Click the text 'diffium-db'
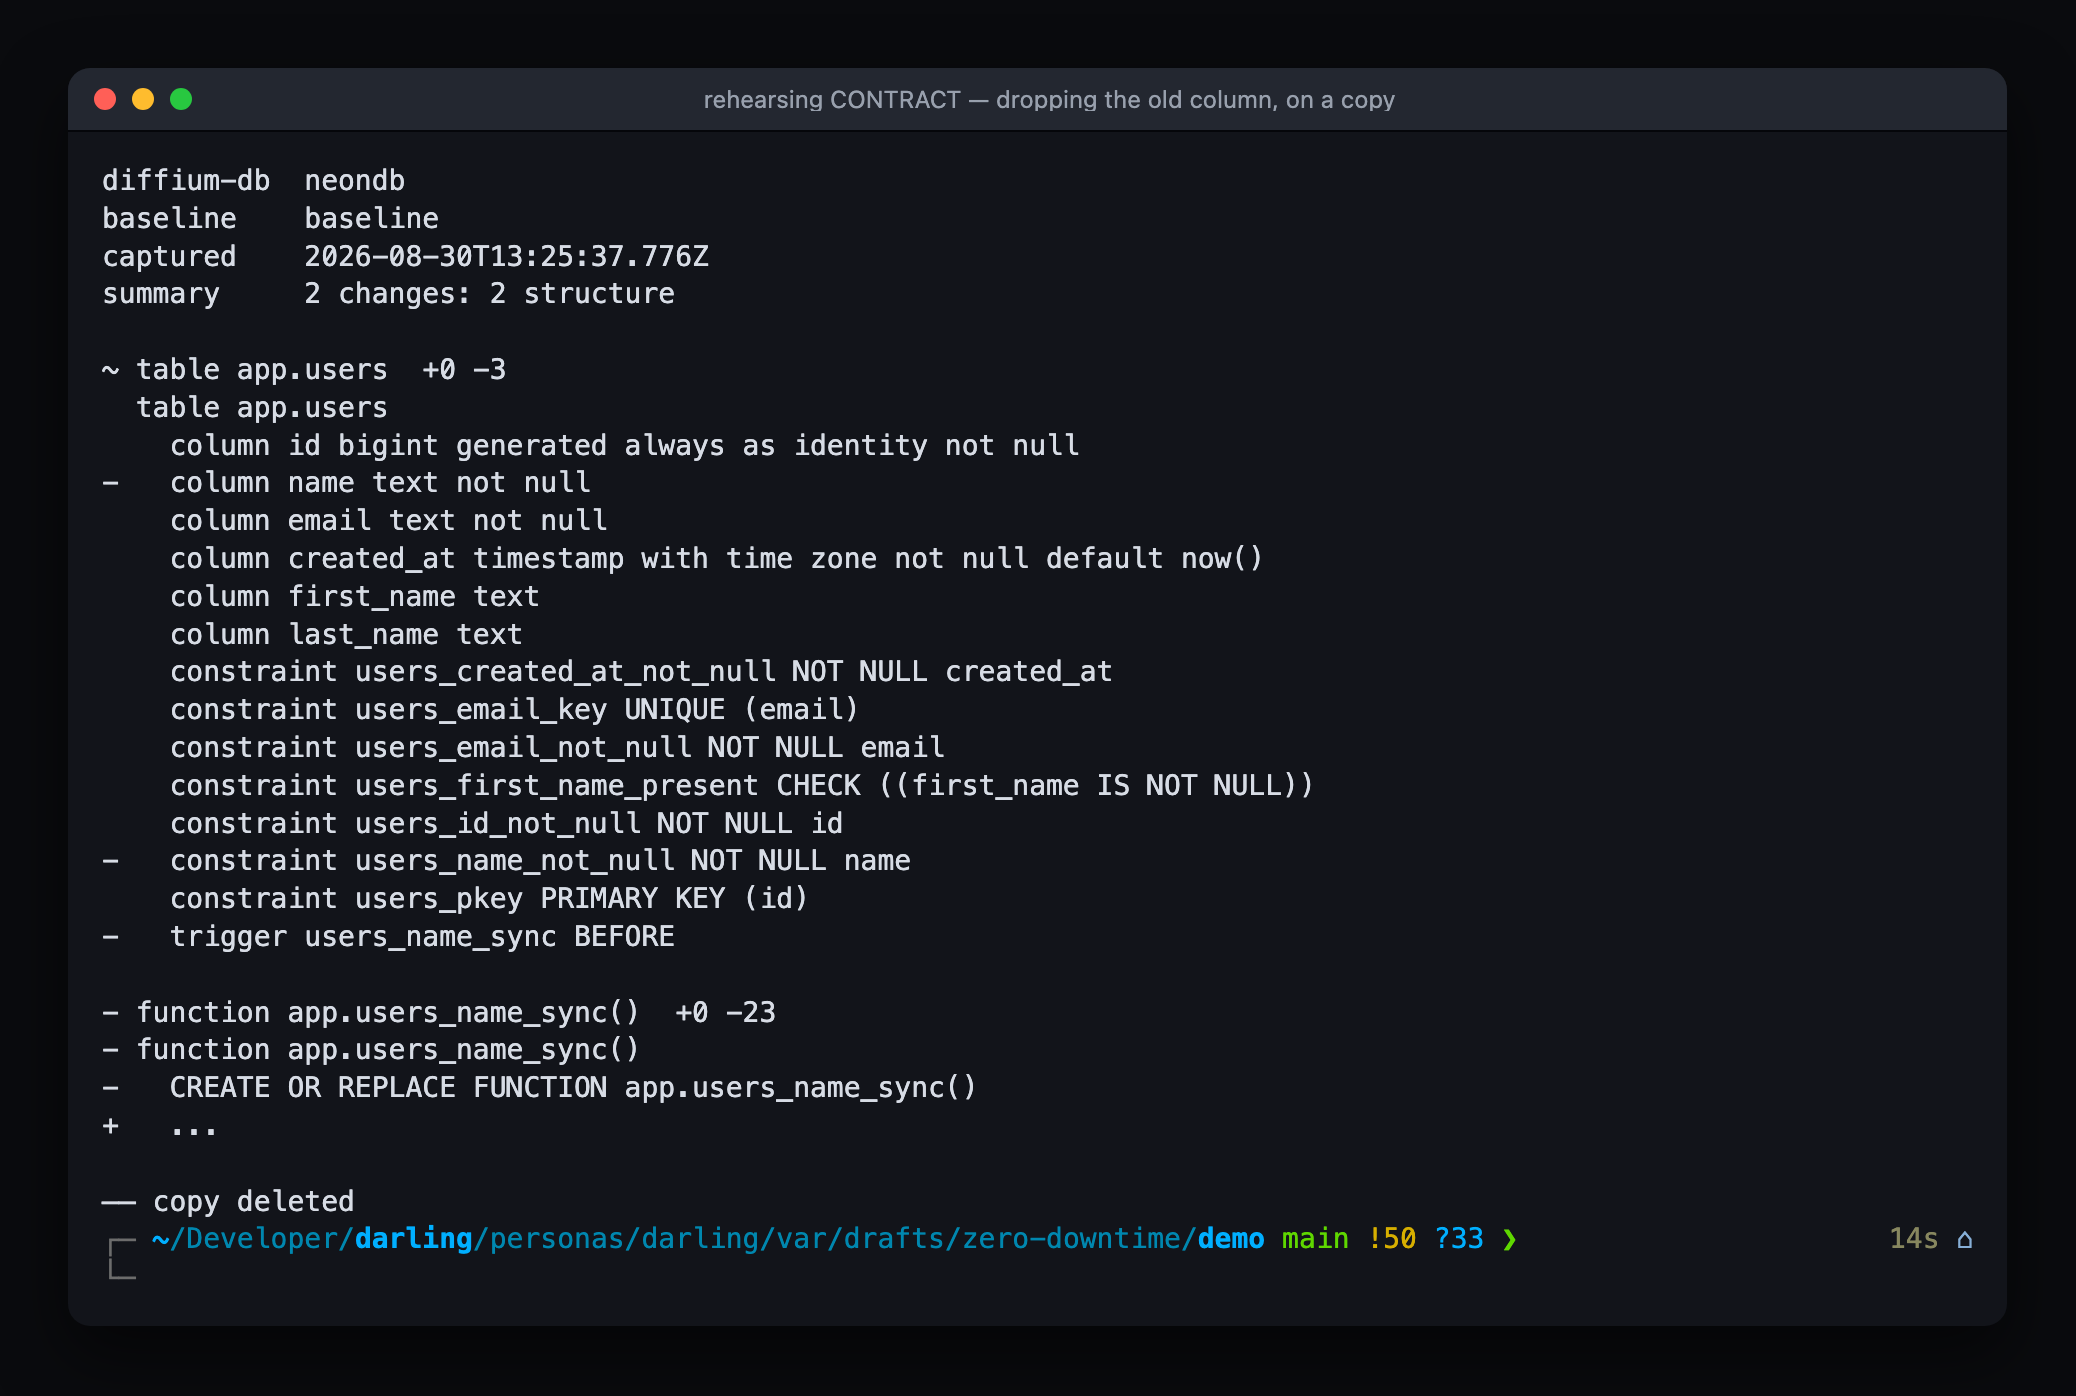 186,180
